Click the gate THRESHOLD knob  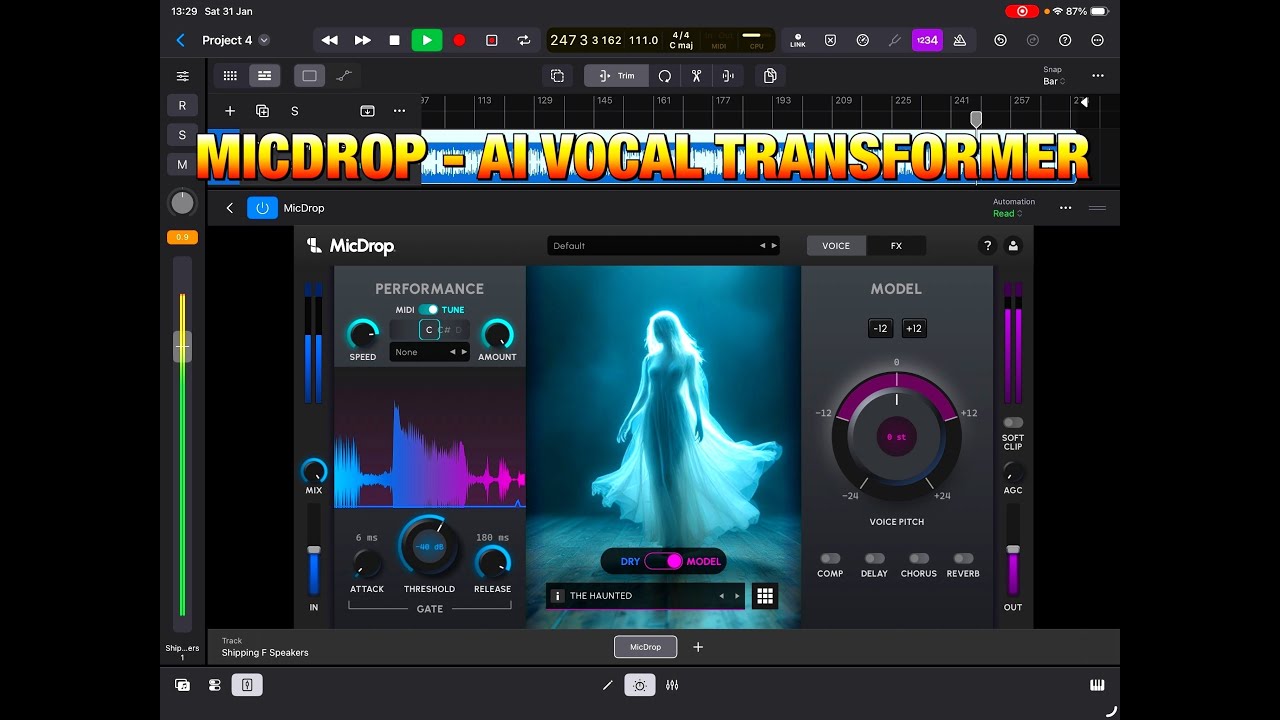point(429,547)
